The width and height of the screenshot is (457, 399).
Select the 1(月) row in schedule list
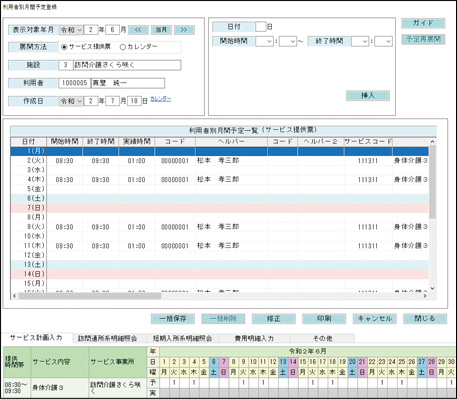coord(219,151)
